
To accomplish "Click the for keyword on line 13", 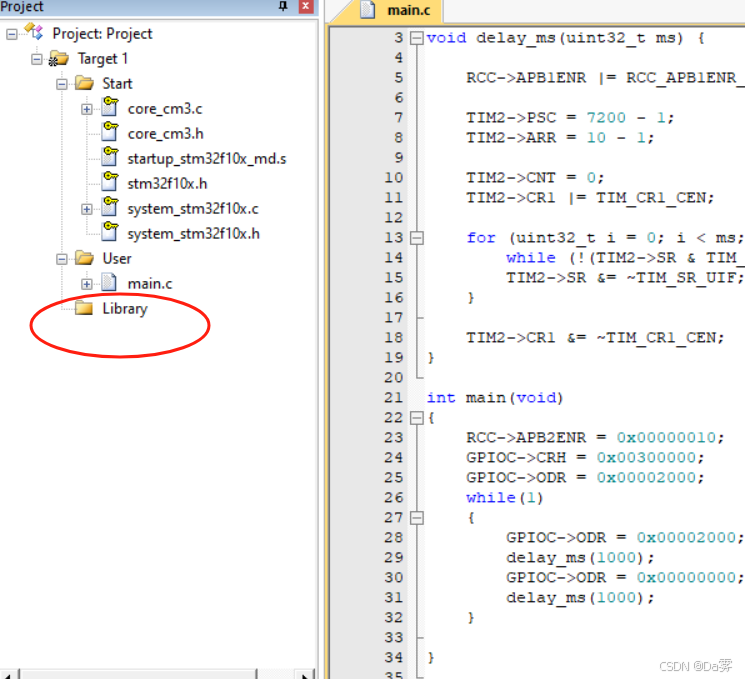I will [x=481, y=238].
